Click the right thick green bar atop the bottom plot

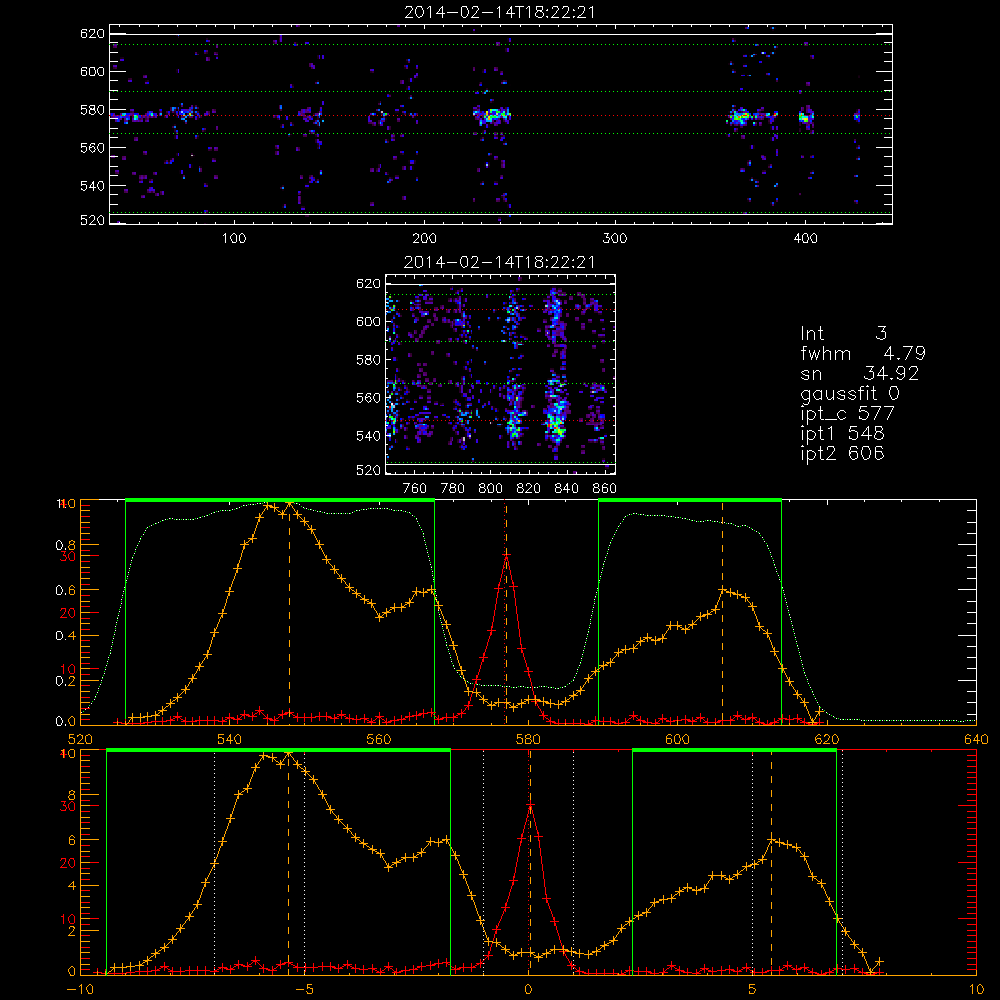point(735,751)
